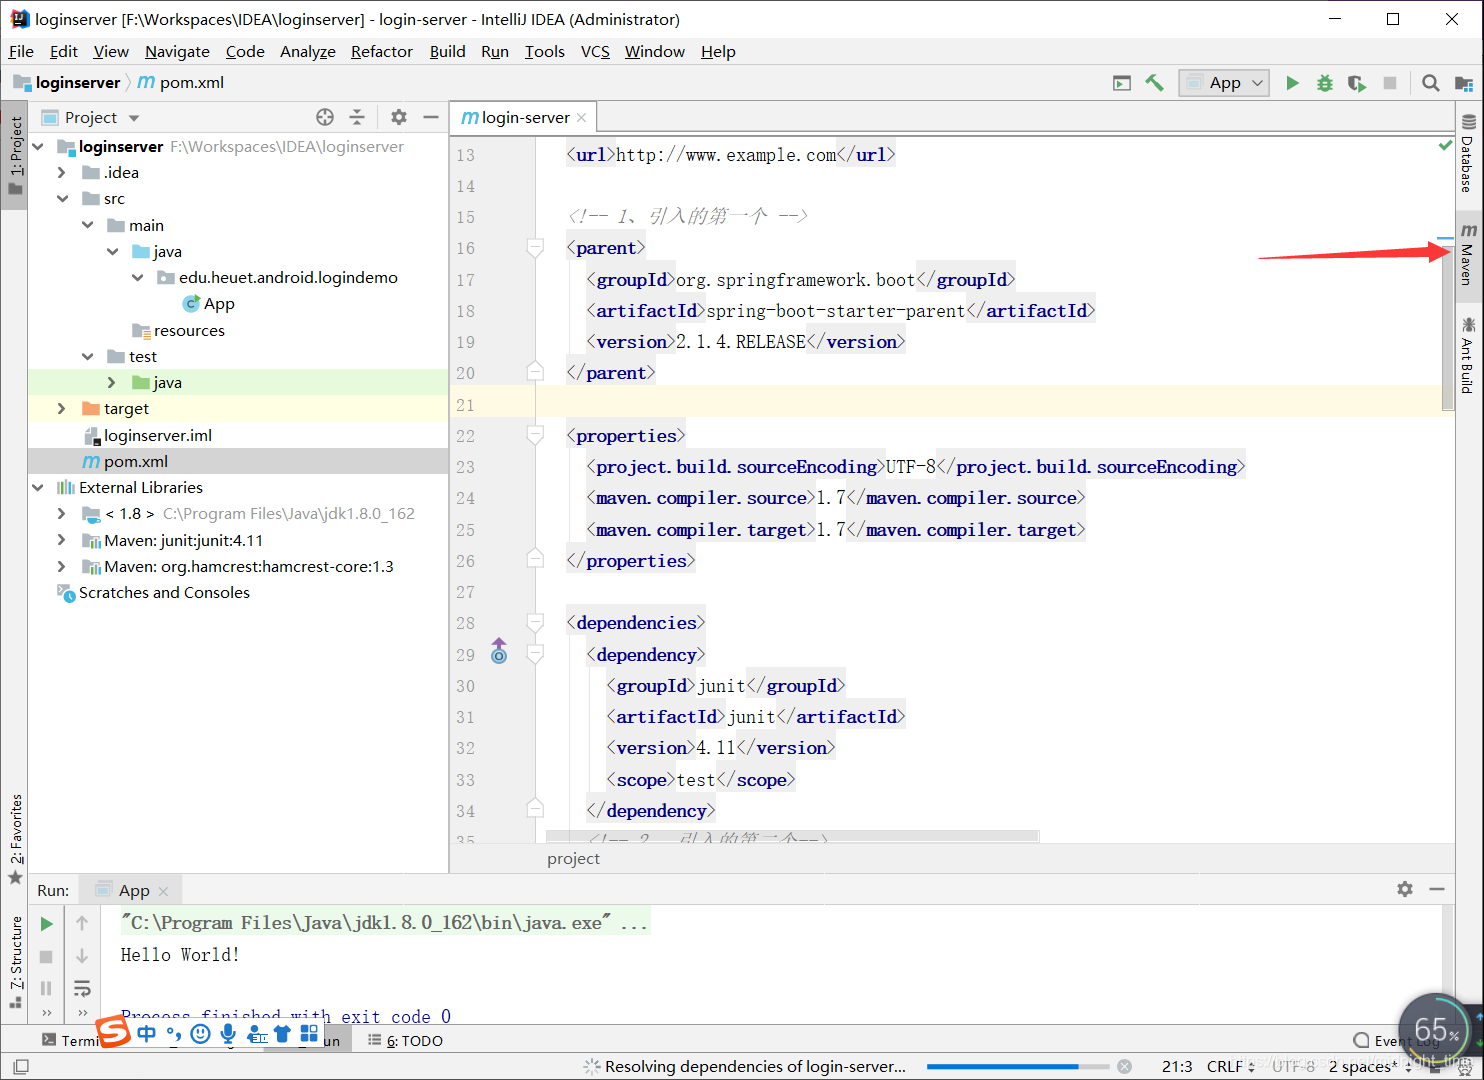This screenshot has height=1080, width=1484.
Task: Hide the Project tool window
Action: pos(431,117)
